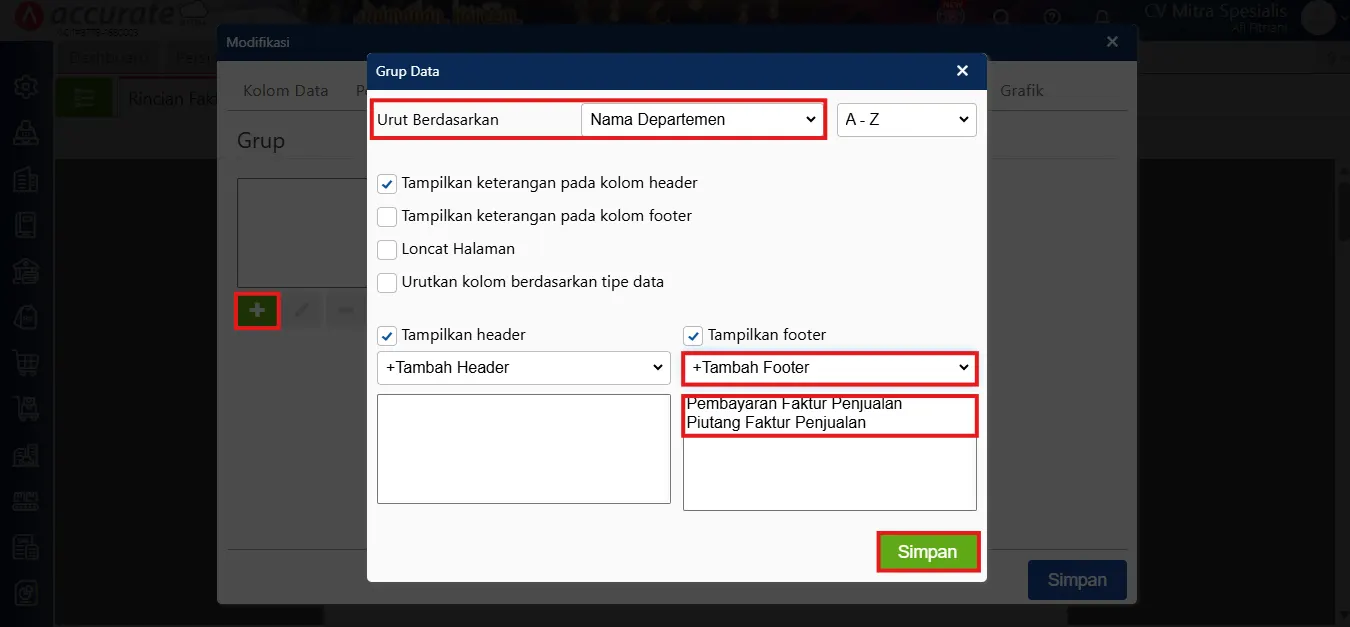This screenshot has width=1350, height=627.
Task: Uncheck Tampilkan keterangan pada kolom header
Action: coord(387,183)
